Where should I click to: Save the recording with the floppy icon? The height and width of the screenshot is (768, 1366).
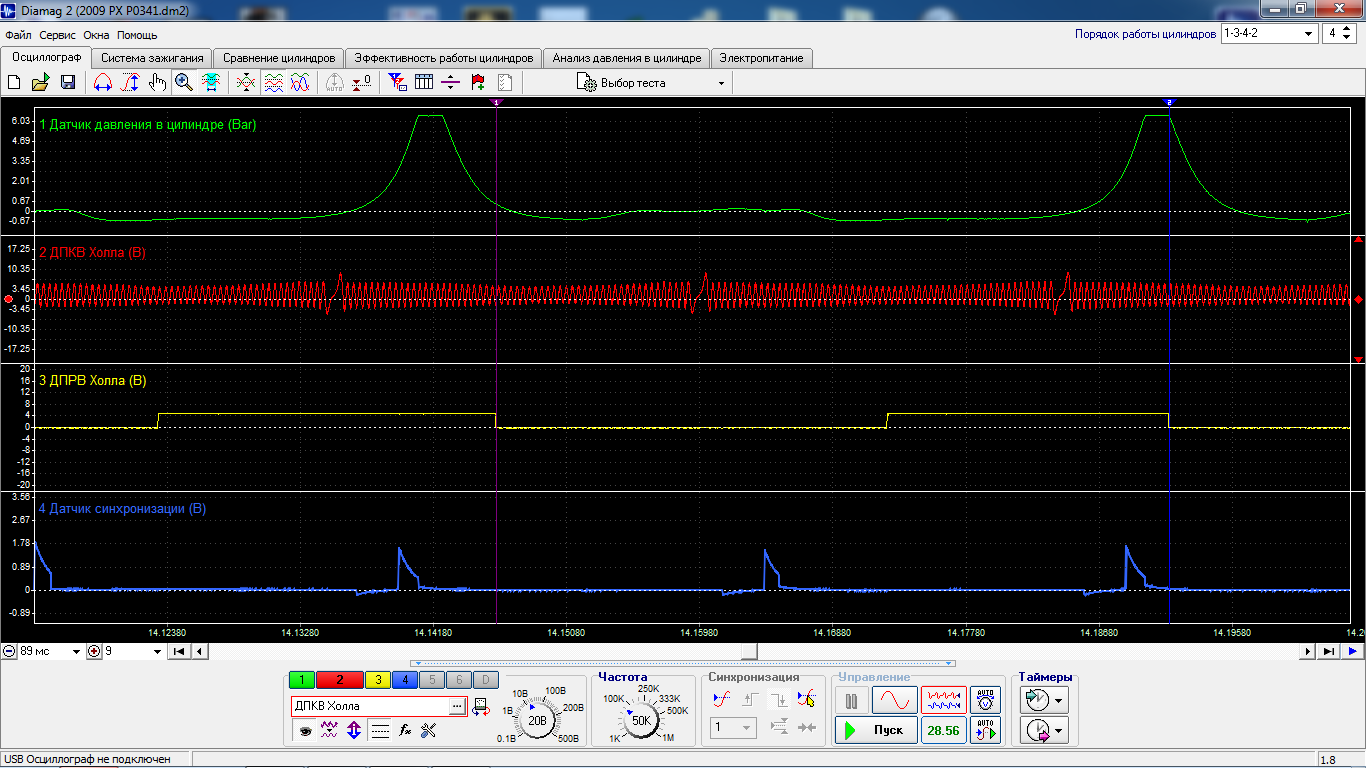coord(68,83)
